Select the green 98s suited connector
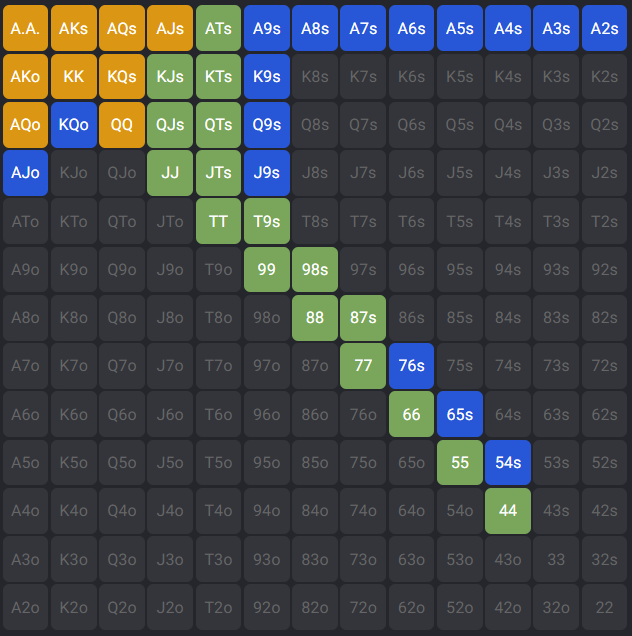 [315, 269]
